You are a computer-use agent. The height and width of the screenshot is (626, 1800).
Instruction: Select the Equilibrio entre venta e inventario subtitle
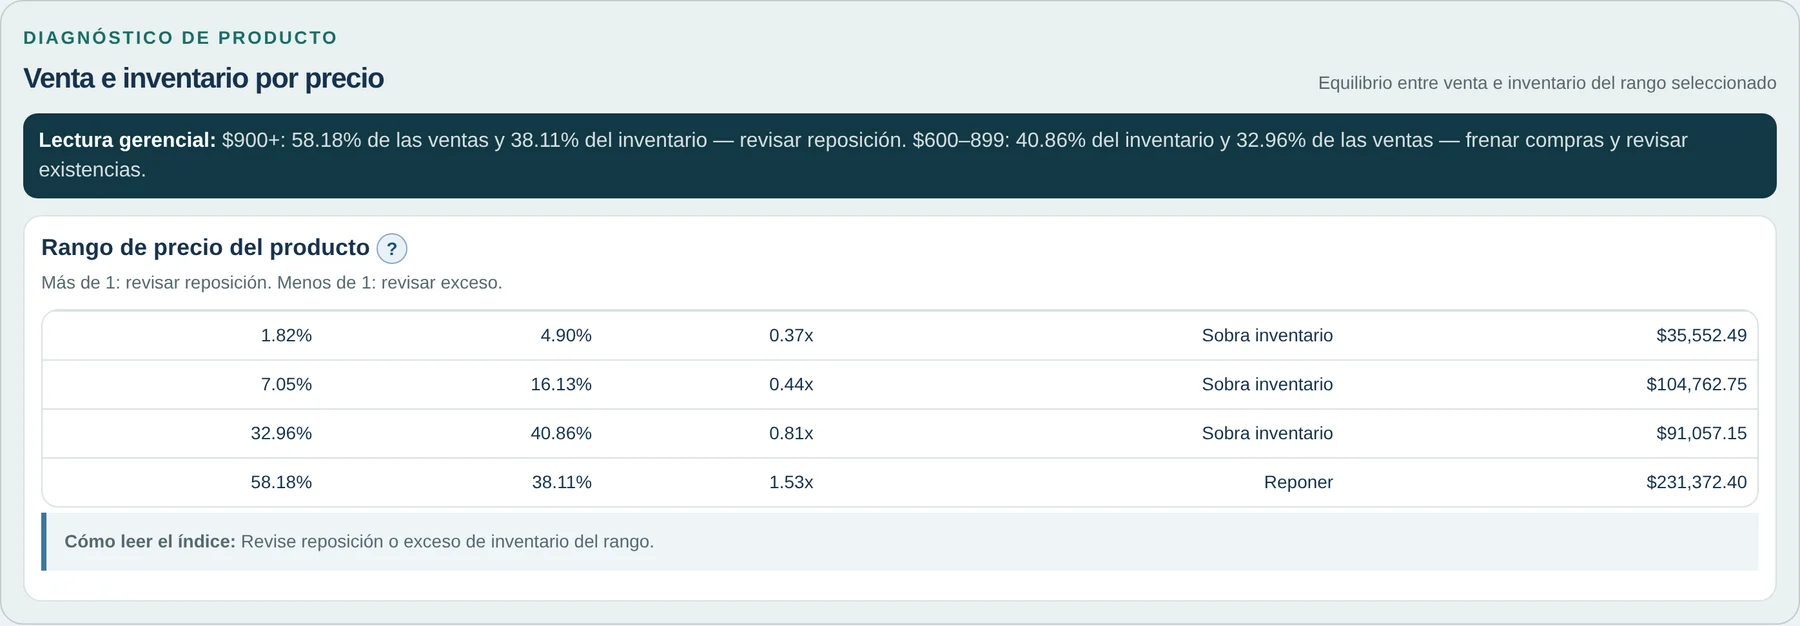pyautogui.click(x=1547, y=83)
